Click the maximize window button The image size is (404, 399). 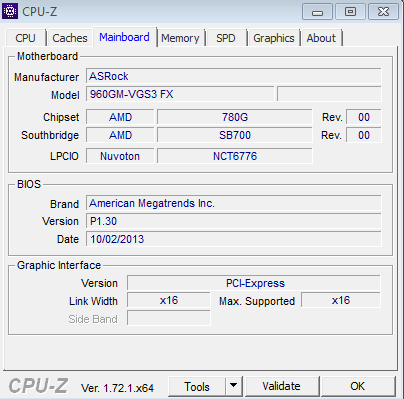(350, 12)
